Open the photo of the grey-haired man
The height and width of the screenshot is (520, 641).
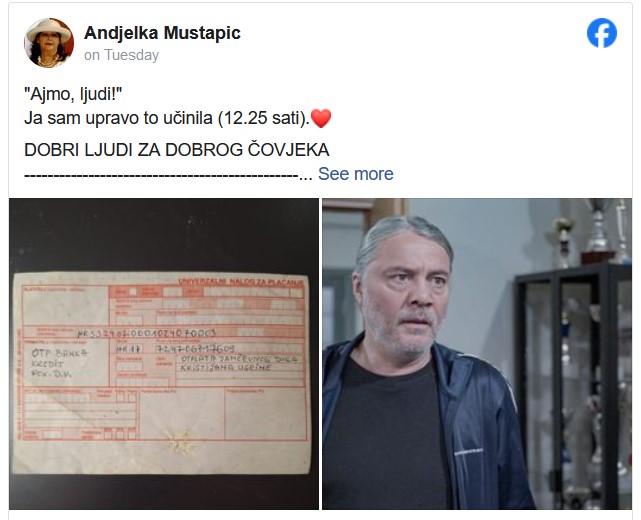coord(477,354)
